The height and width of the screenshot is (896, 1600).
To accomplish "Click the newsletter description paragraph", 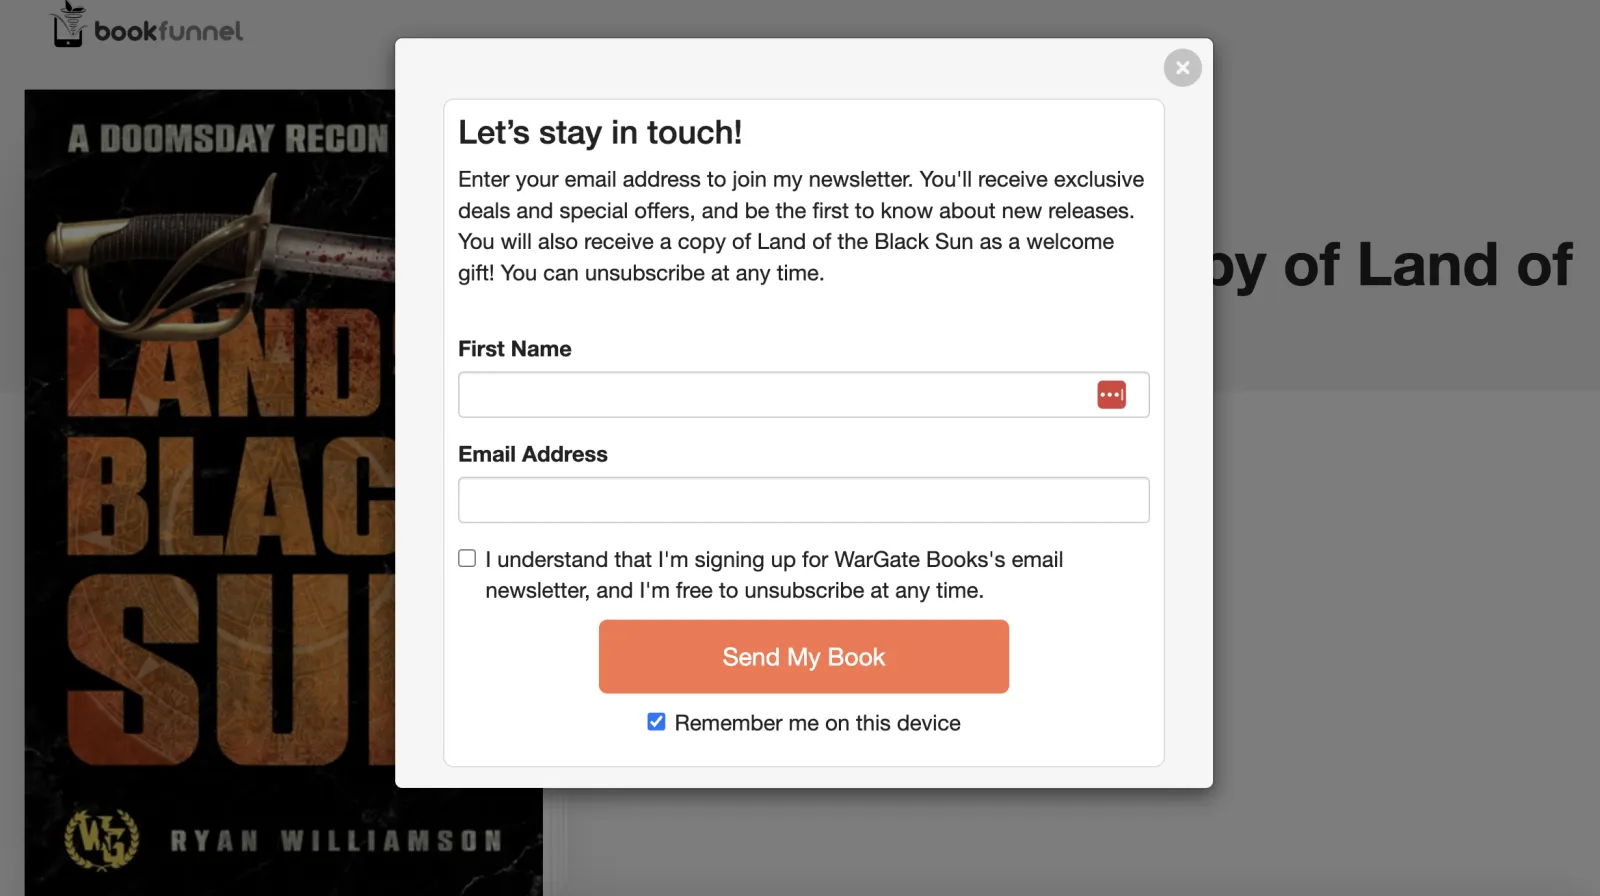I will (x=800, y=226).
